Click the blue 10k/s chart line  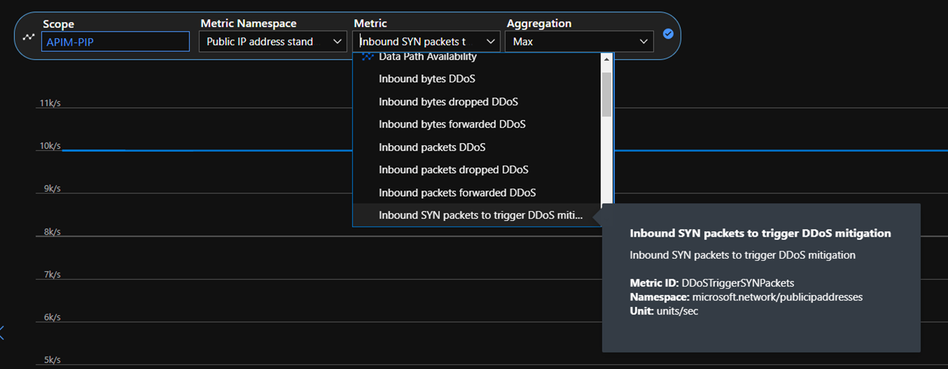[x=206, y=150]
